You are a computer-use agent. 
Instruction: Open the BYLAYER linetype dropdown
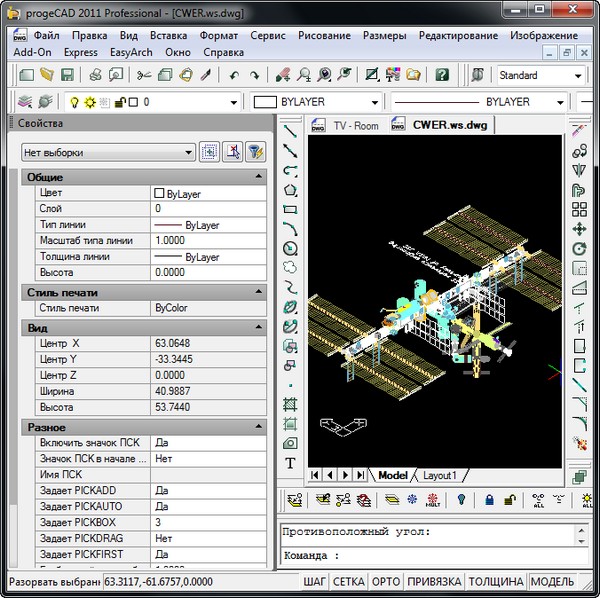click(560, 102)
